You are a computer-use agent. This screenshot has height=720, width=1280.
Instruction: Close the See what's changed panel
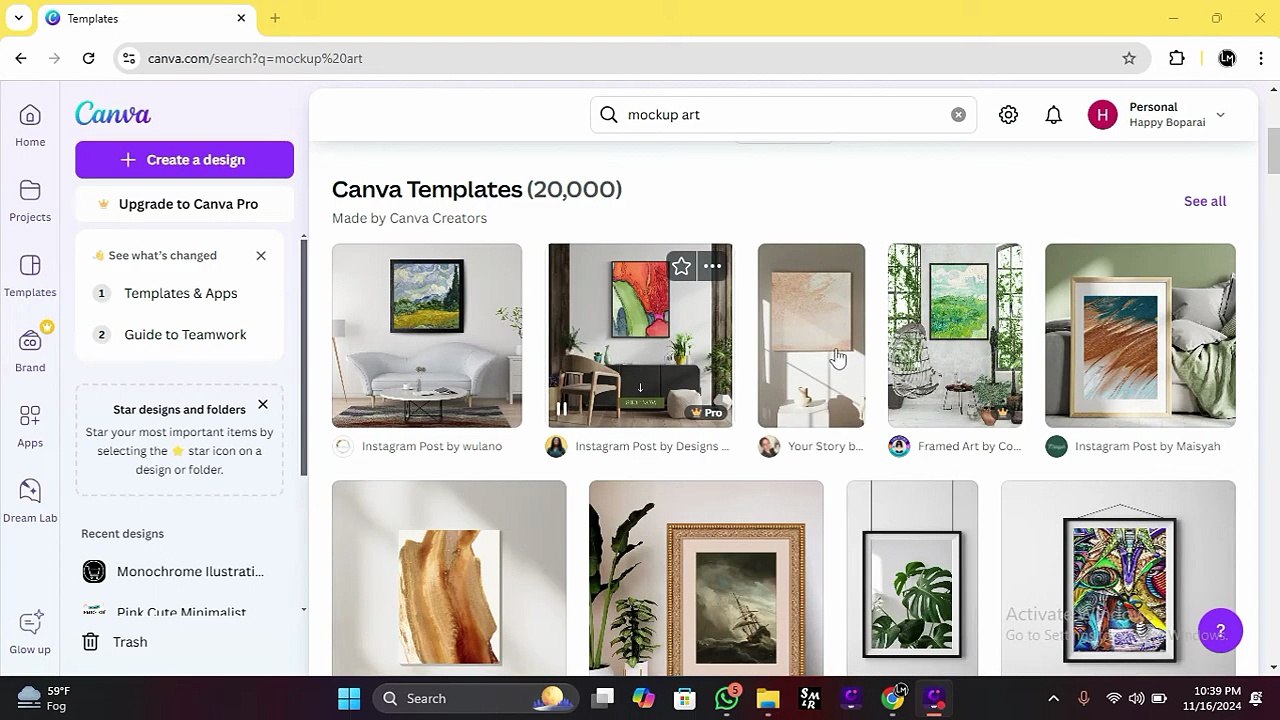(x=261, y=255)
